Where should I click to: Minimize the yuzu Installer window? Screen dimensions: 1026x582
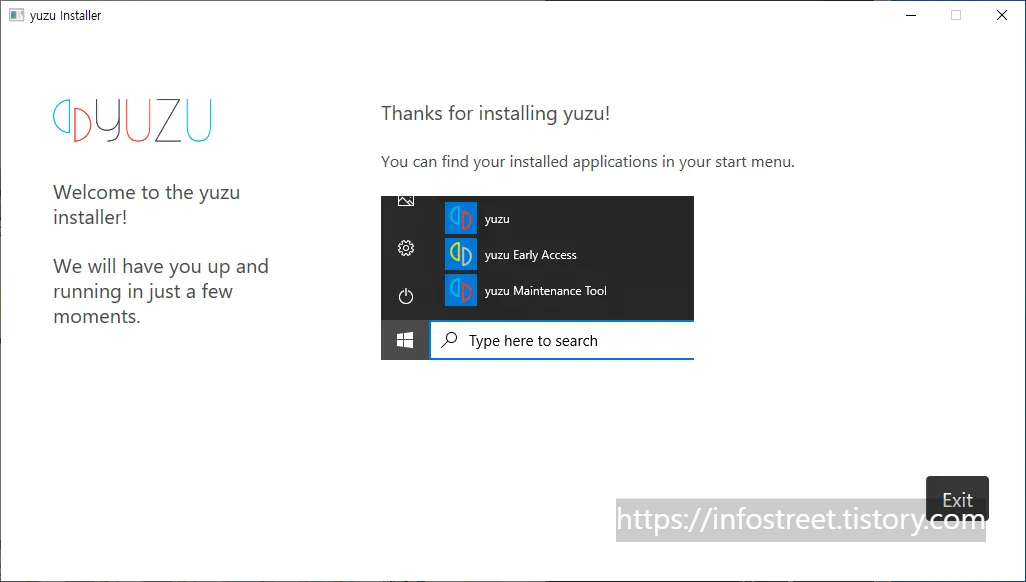tap(911, 15)
